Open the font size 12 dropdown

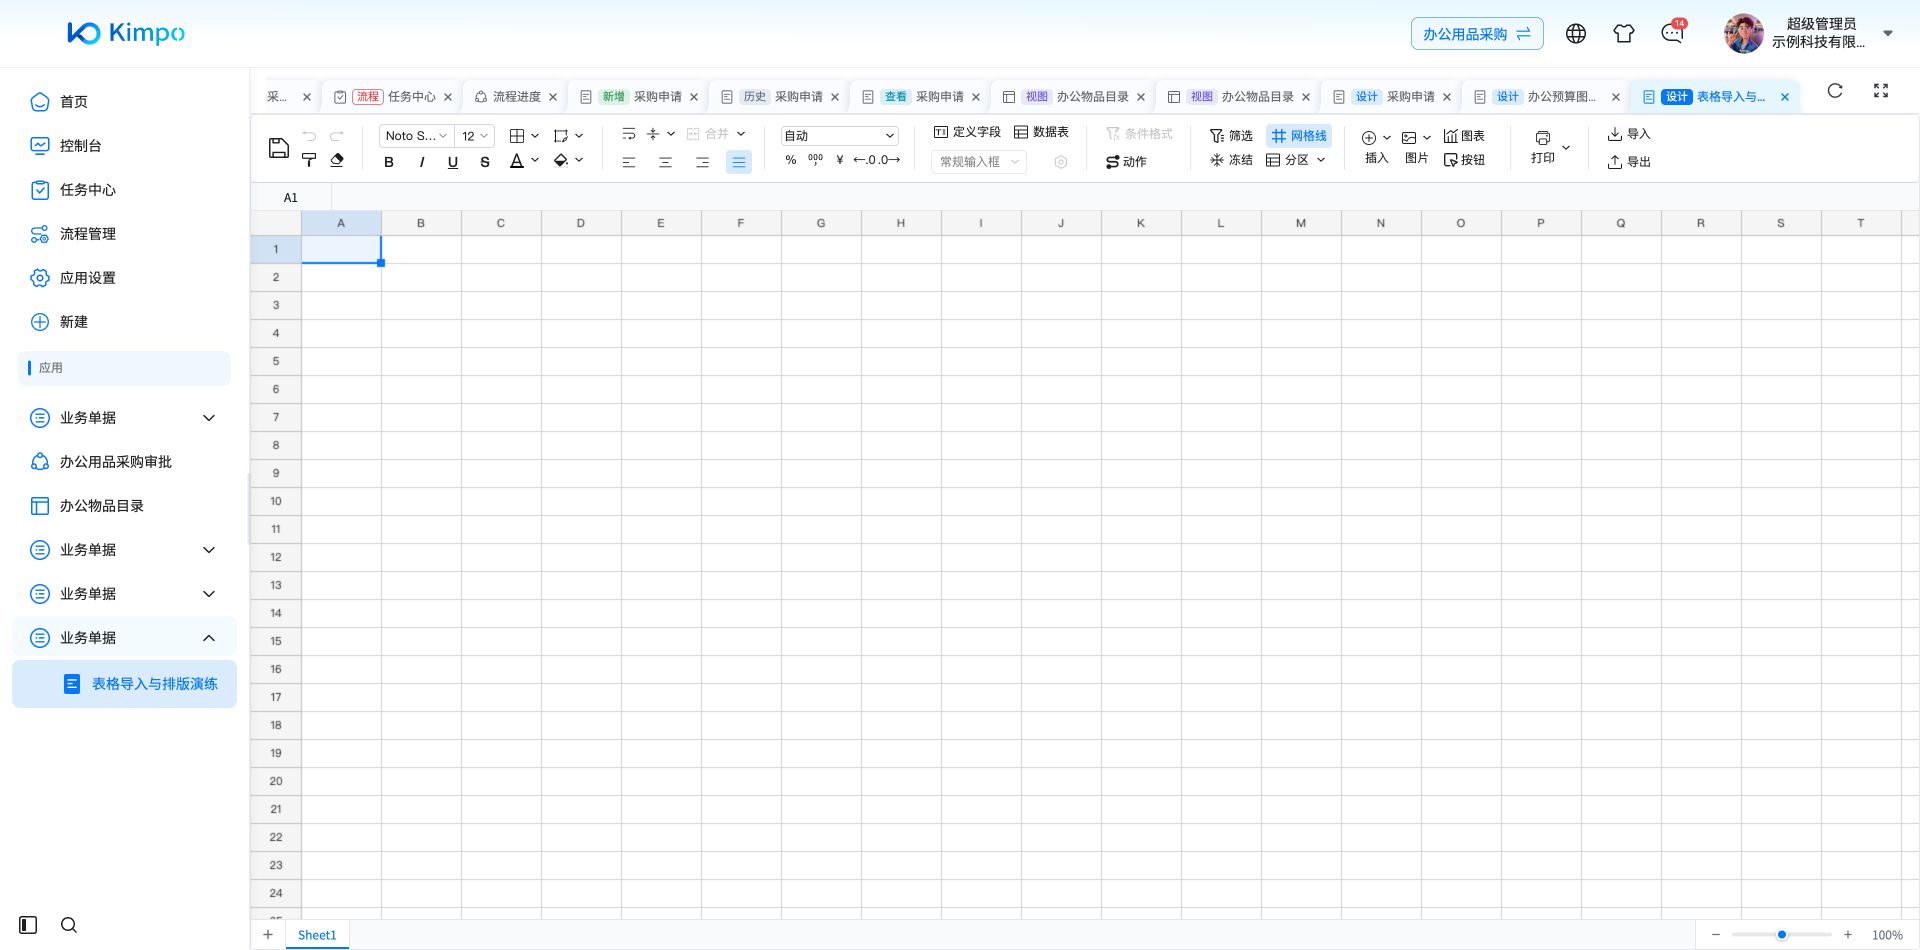click(474, 136)
